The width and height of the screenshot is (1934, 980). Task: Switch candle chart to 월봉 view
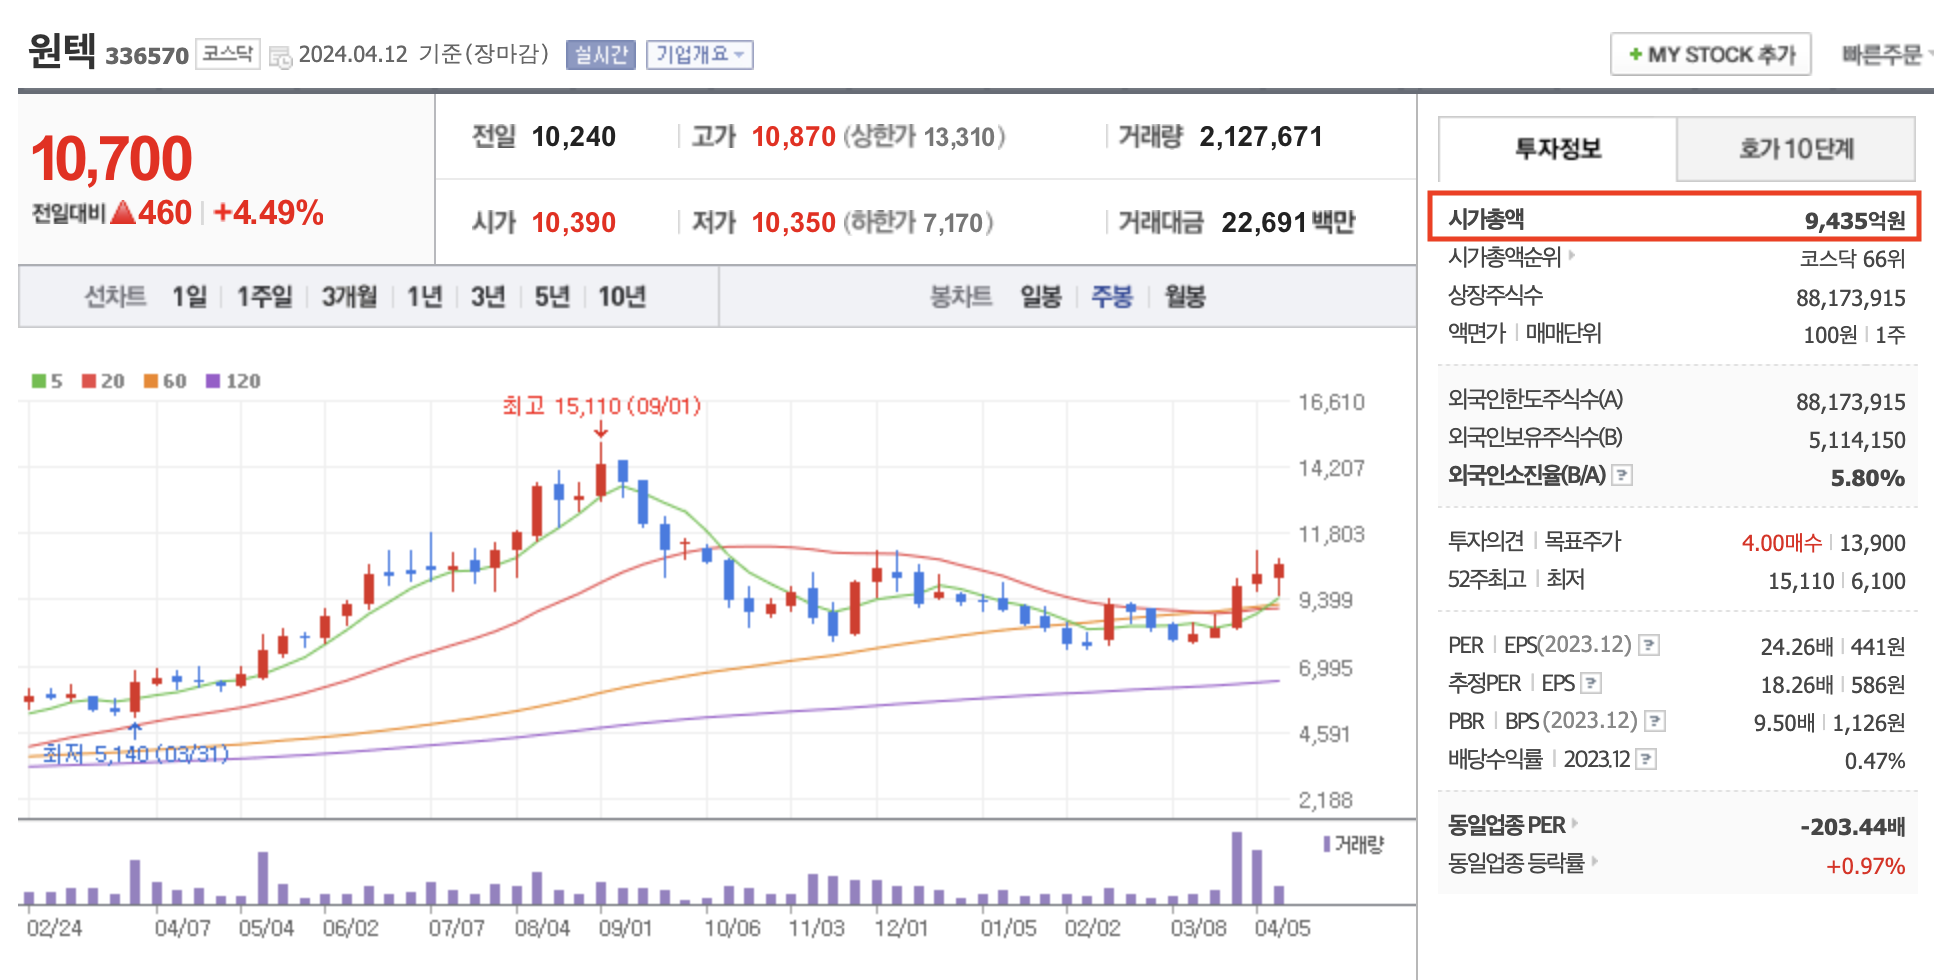[1184, 296]
